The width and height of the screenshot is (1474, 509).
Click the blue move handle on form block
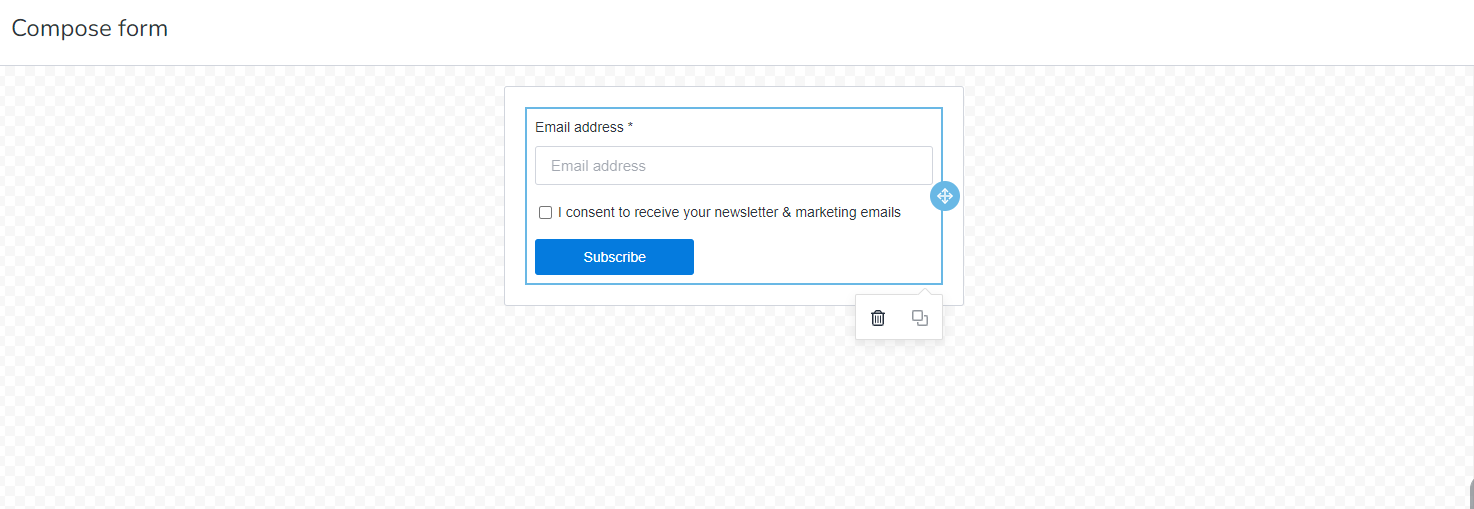click(x=945, y=196)
